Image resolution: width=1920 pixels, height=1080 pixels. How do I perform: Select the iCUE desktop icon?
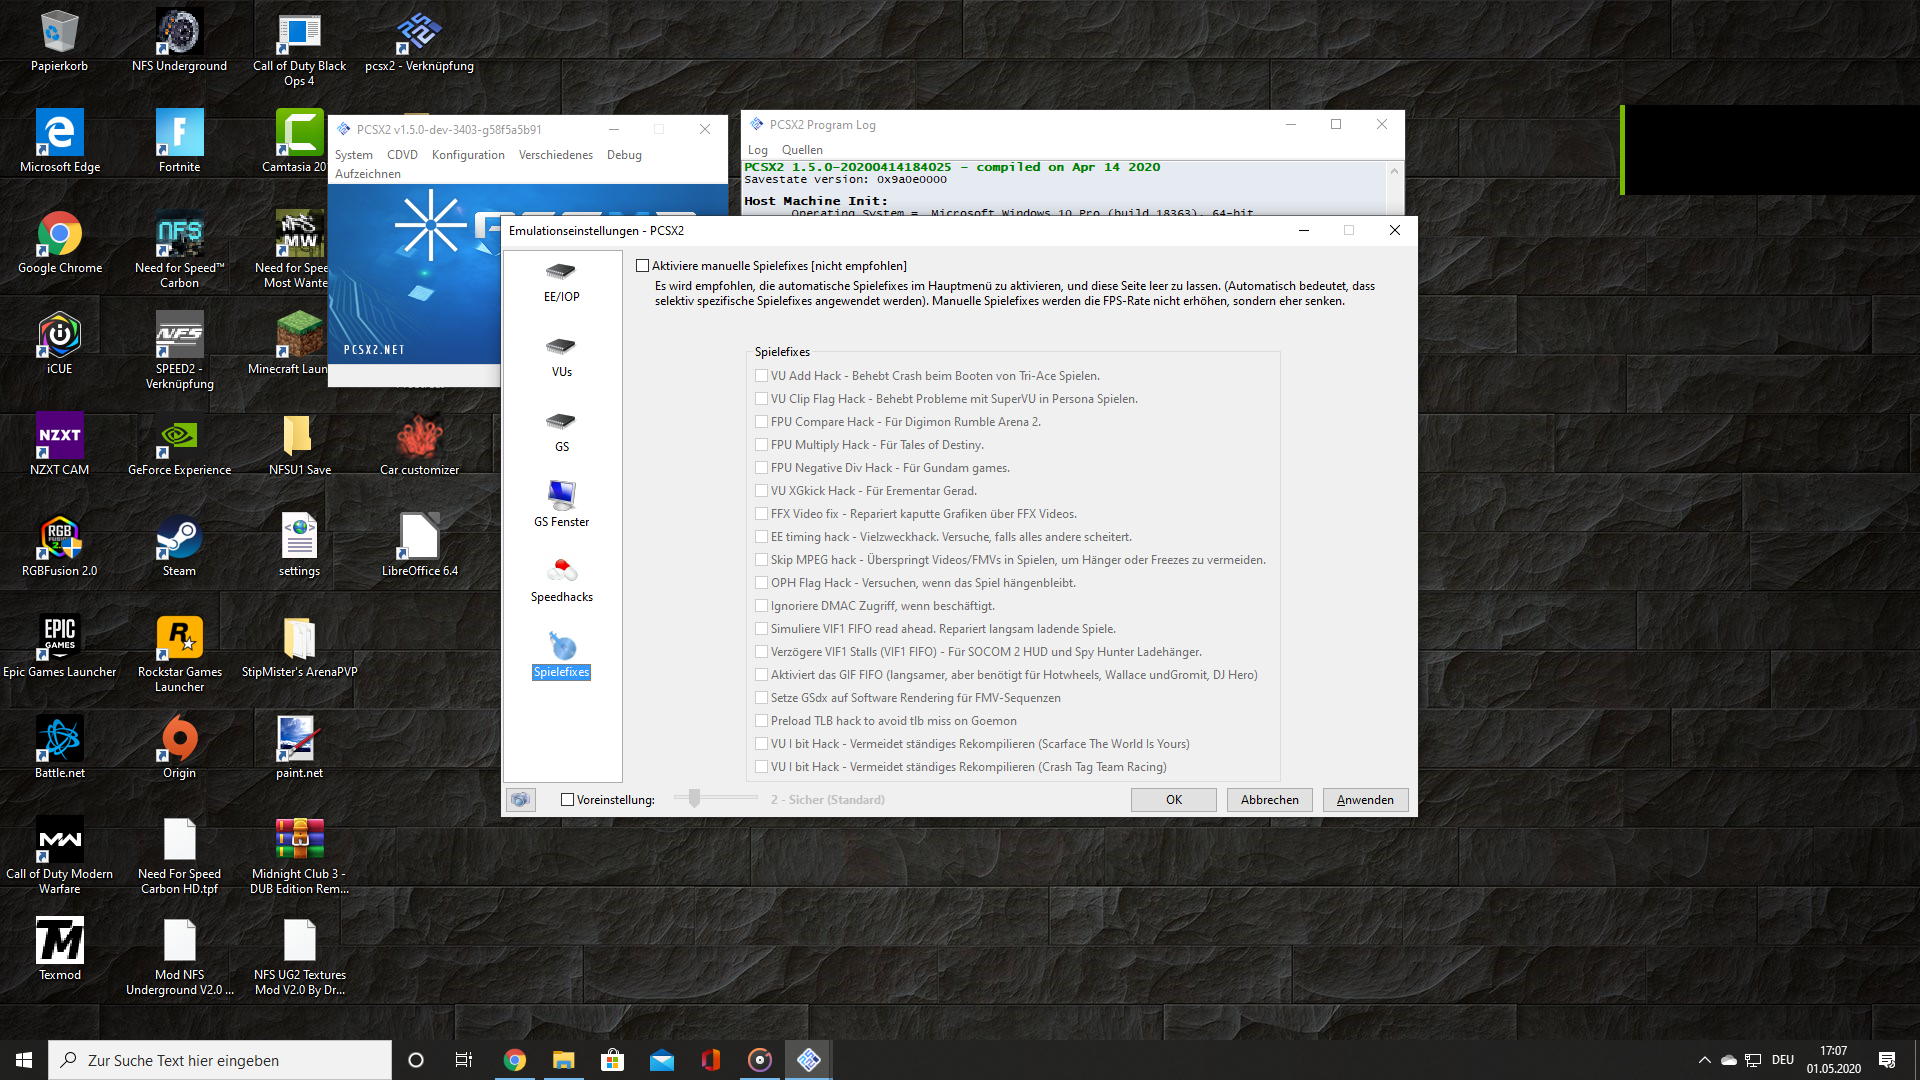[x=59, y=344]
